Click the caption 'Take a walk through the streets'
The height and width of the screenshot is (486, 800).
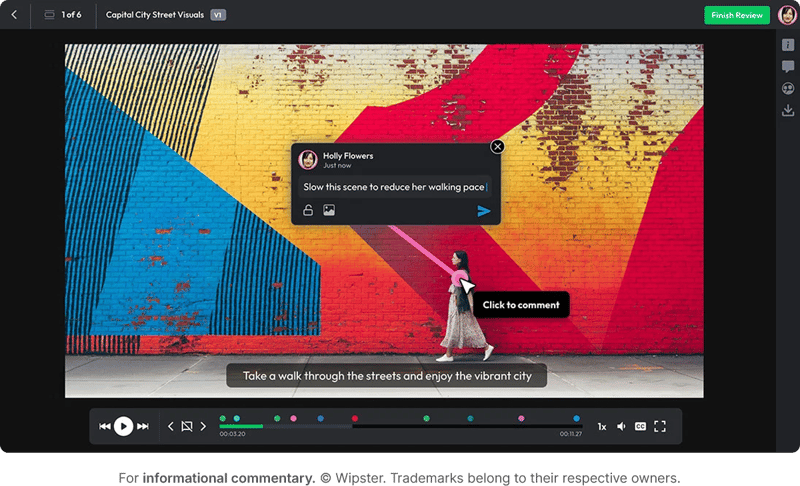click(x=387, y=376)
